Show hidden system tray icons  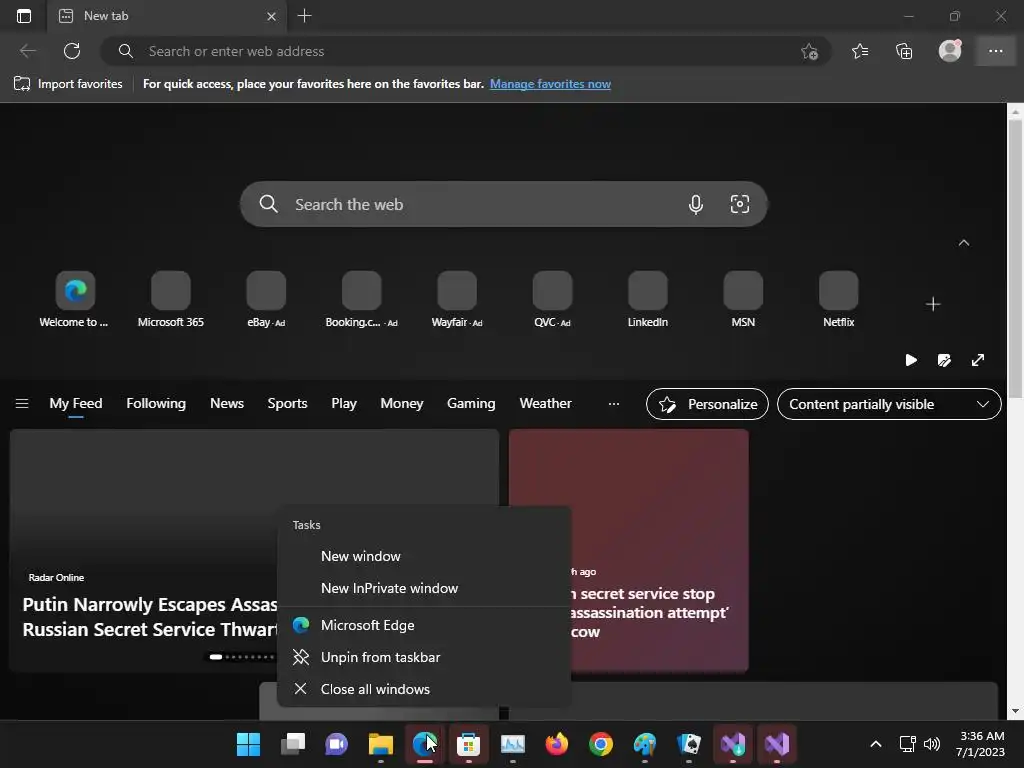pos(876,744)
